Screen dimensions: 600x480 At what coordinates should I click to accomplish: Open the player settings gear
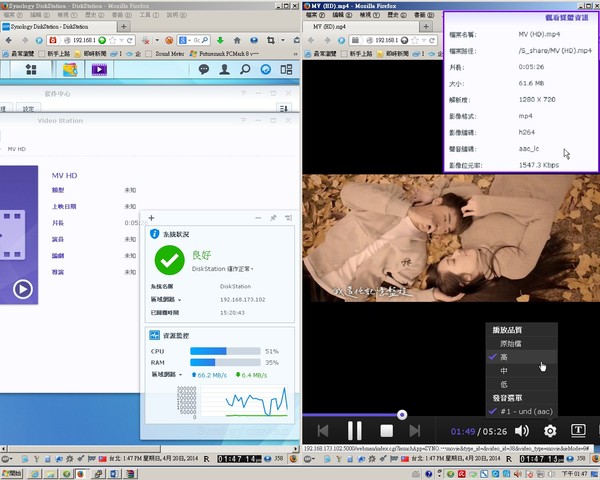click(550, 431)
